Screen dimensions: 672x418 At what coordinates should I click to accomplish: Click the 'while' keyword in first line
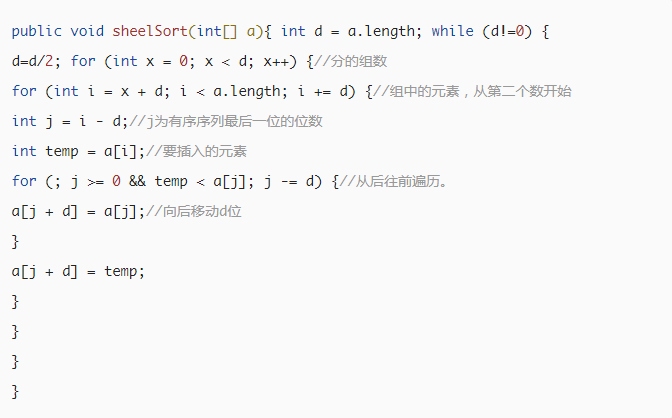pos(452,31)
